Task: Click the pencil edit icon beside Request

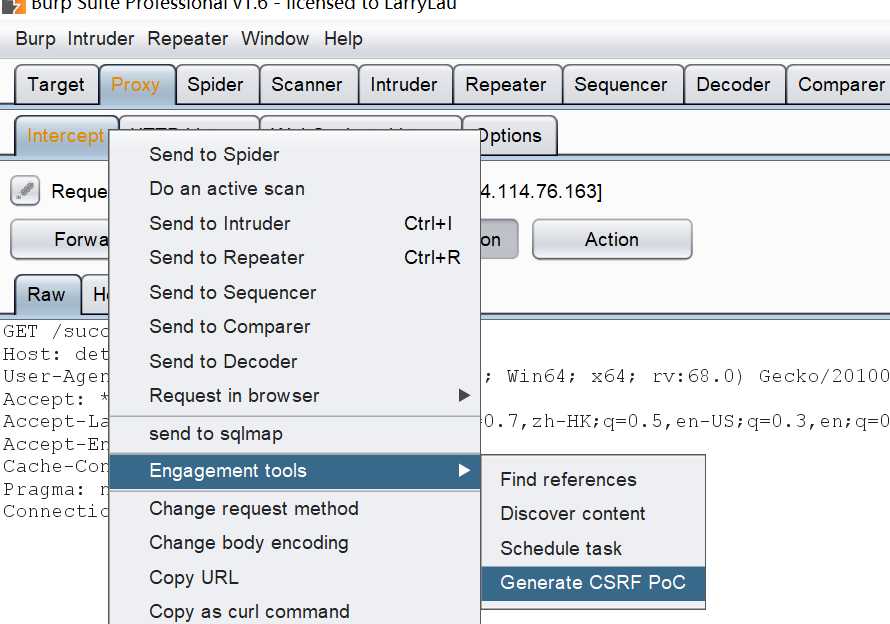Action: [25, 191]
